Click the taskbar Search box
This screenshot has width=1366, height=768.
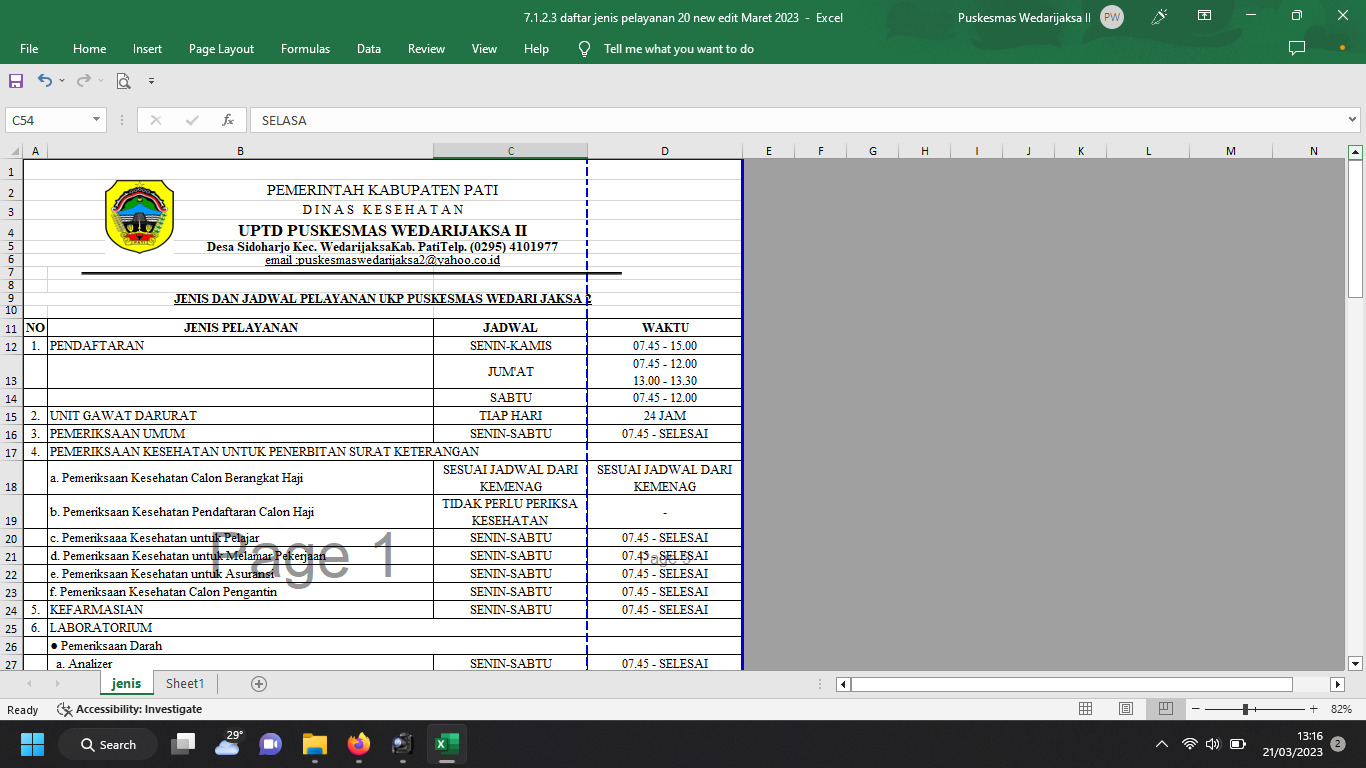coord(108,744)
